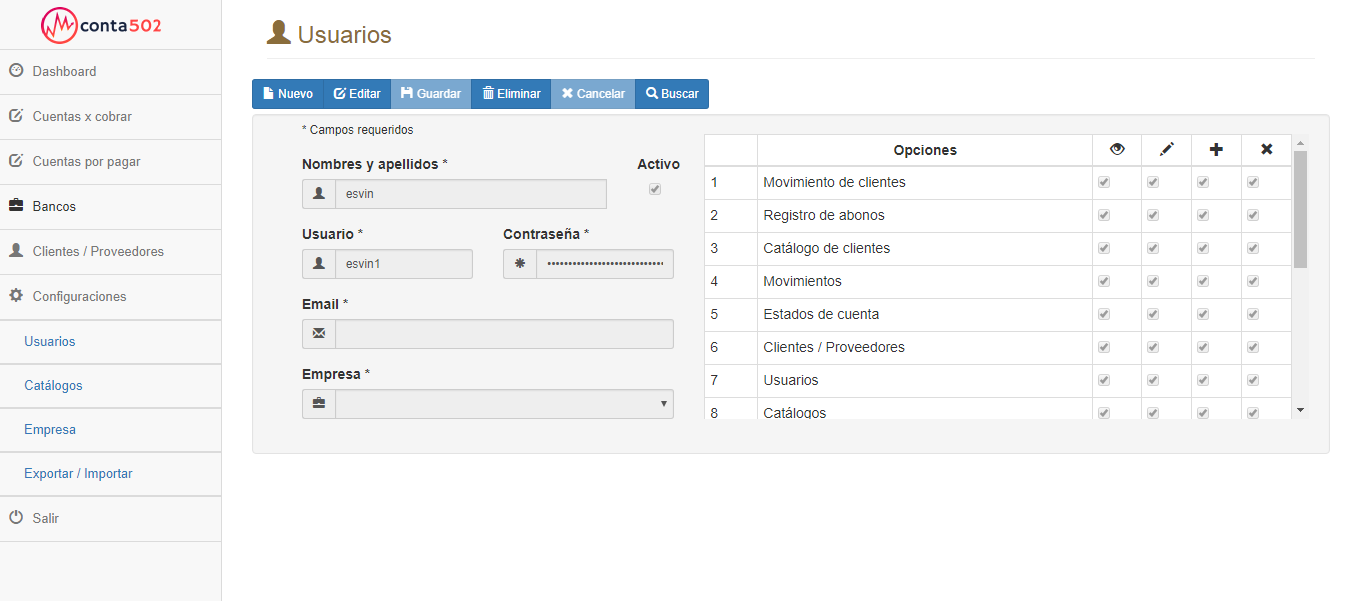Toggle view permission for Movimiento de clientes

click(1104, 183)
